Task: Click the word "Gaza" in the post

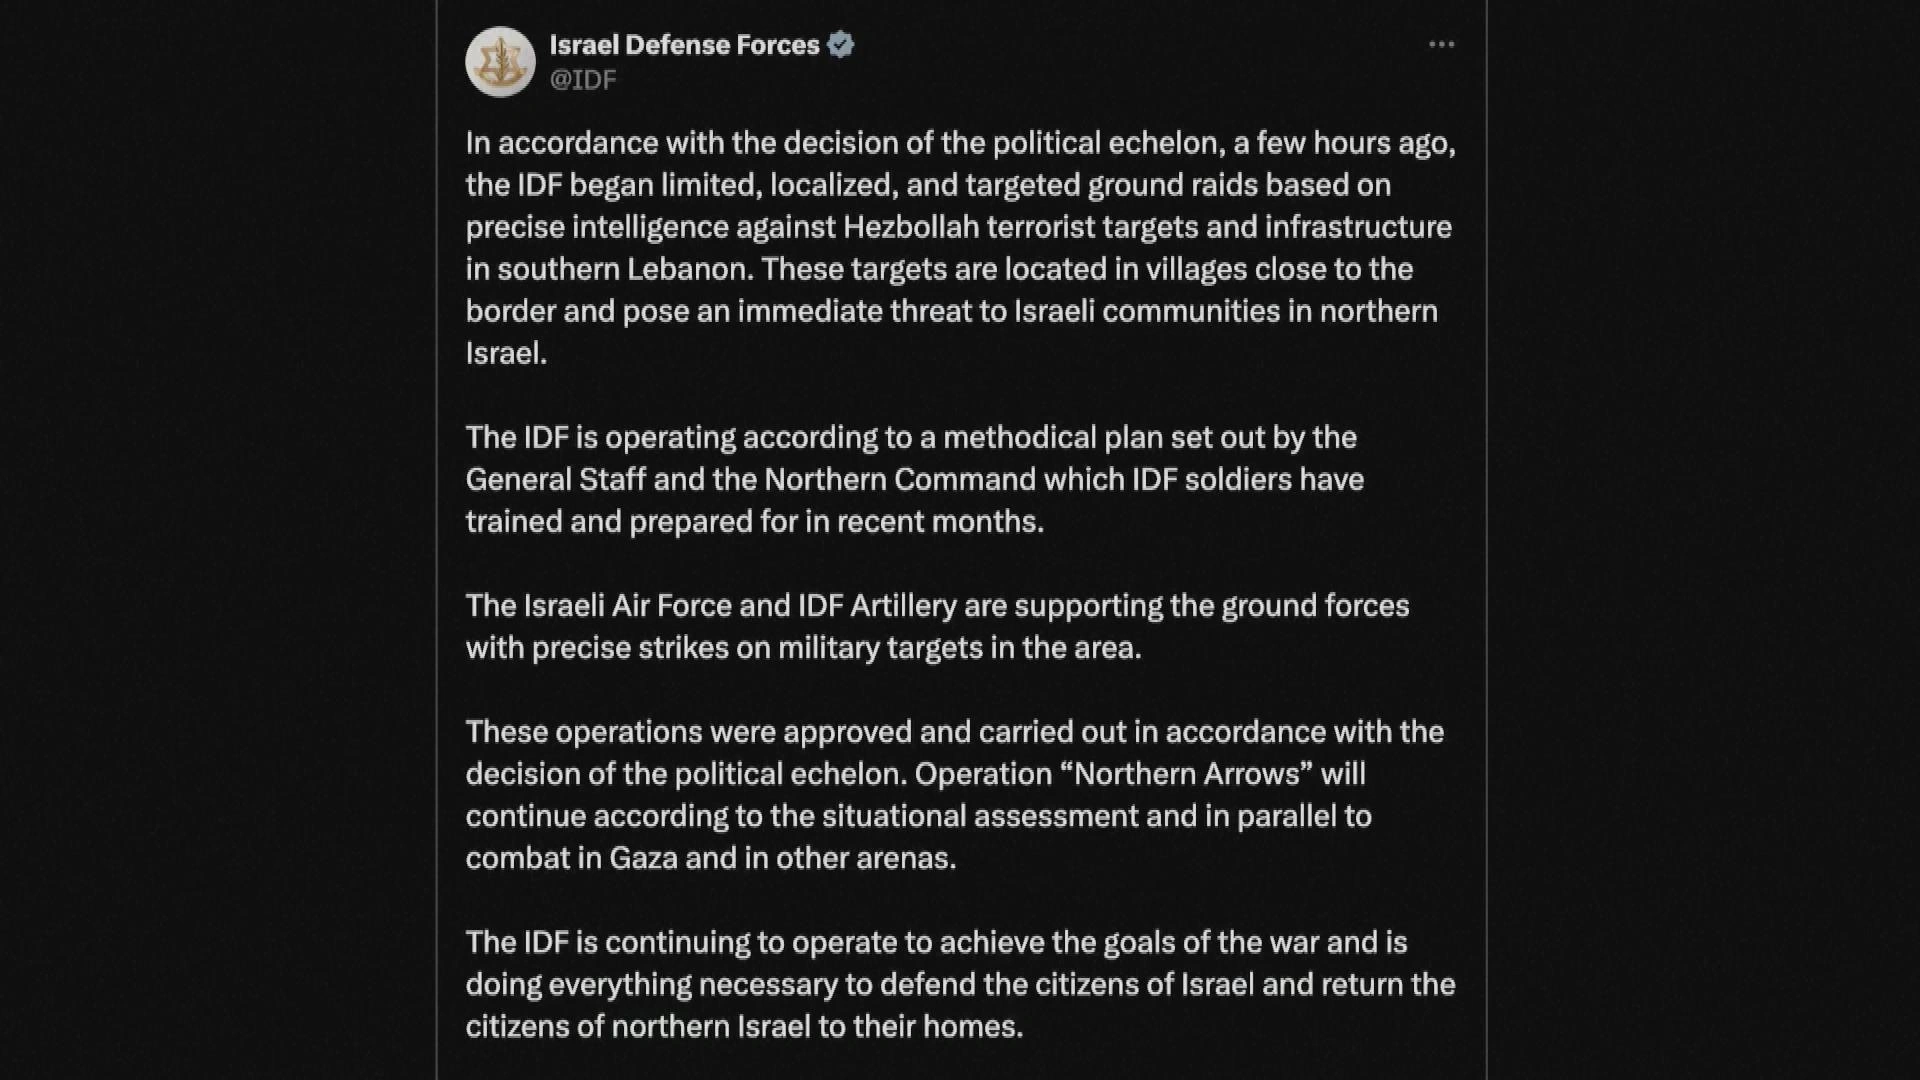Action: [x=643, y=858]
